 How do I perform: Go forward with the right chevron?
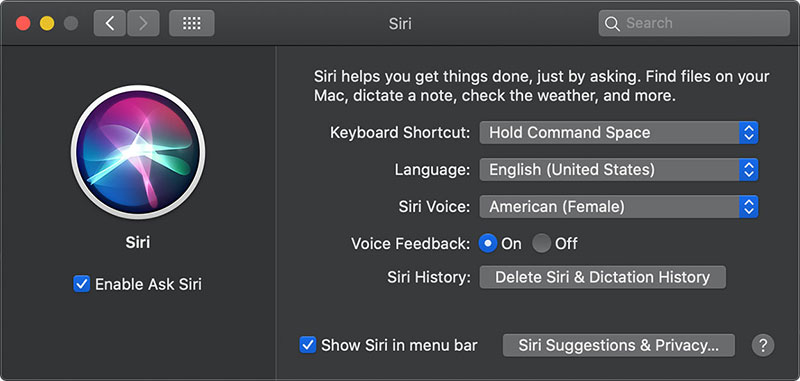coord(143,23)
